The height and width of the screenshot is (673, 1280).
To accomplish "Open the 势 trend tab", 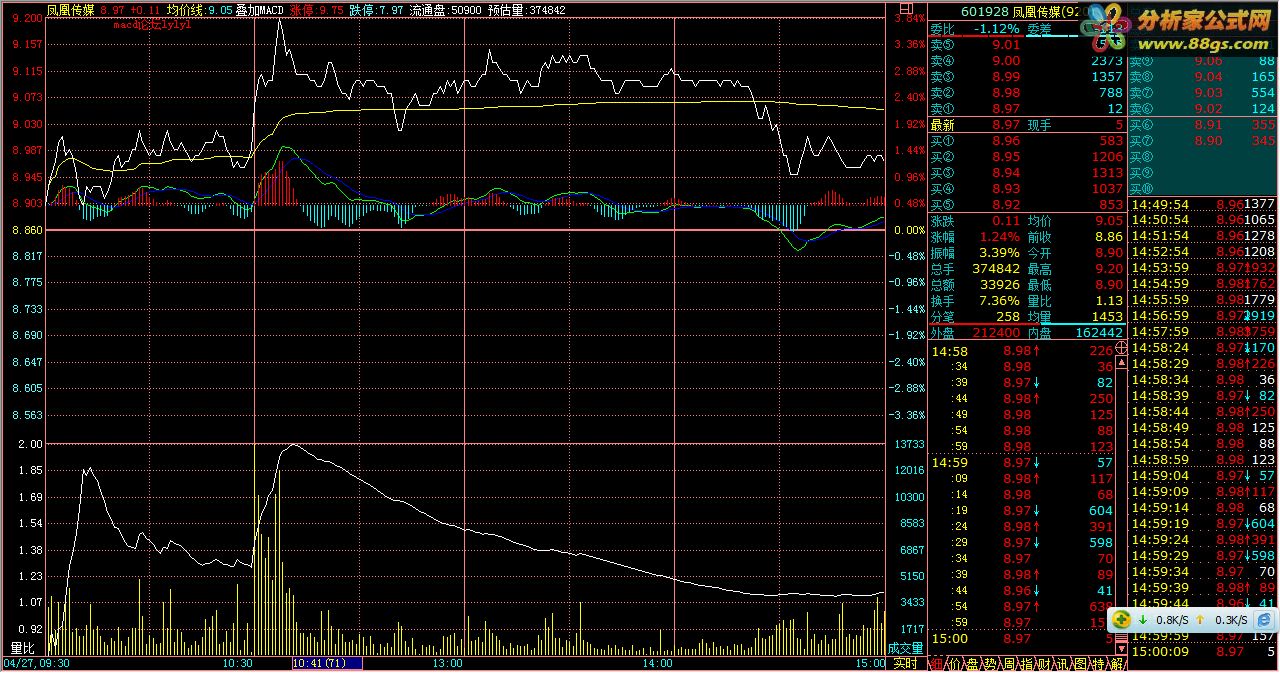I will coord(990,663).
